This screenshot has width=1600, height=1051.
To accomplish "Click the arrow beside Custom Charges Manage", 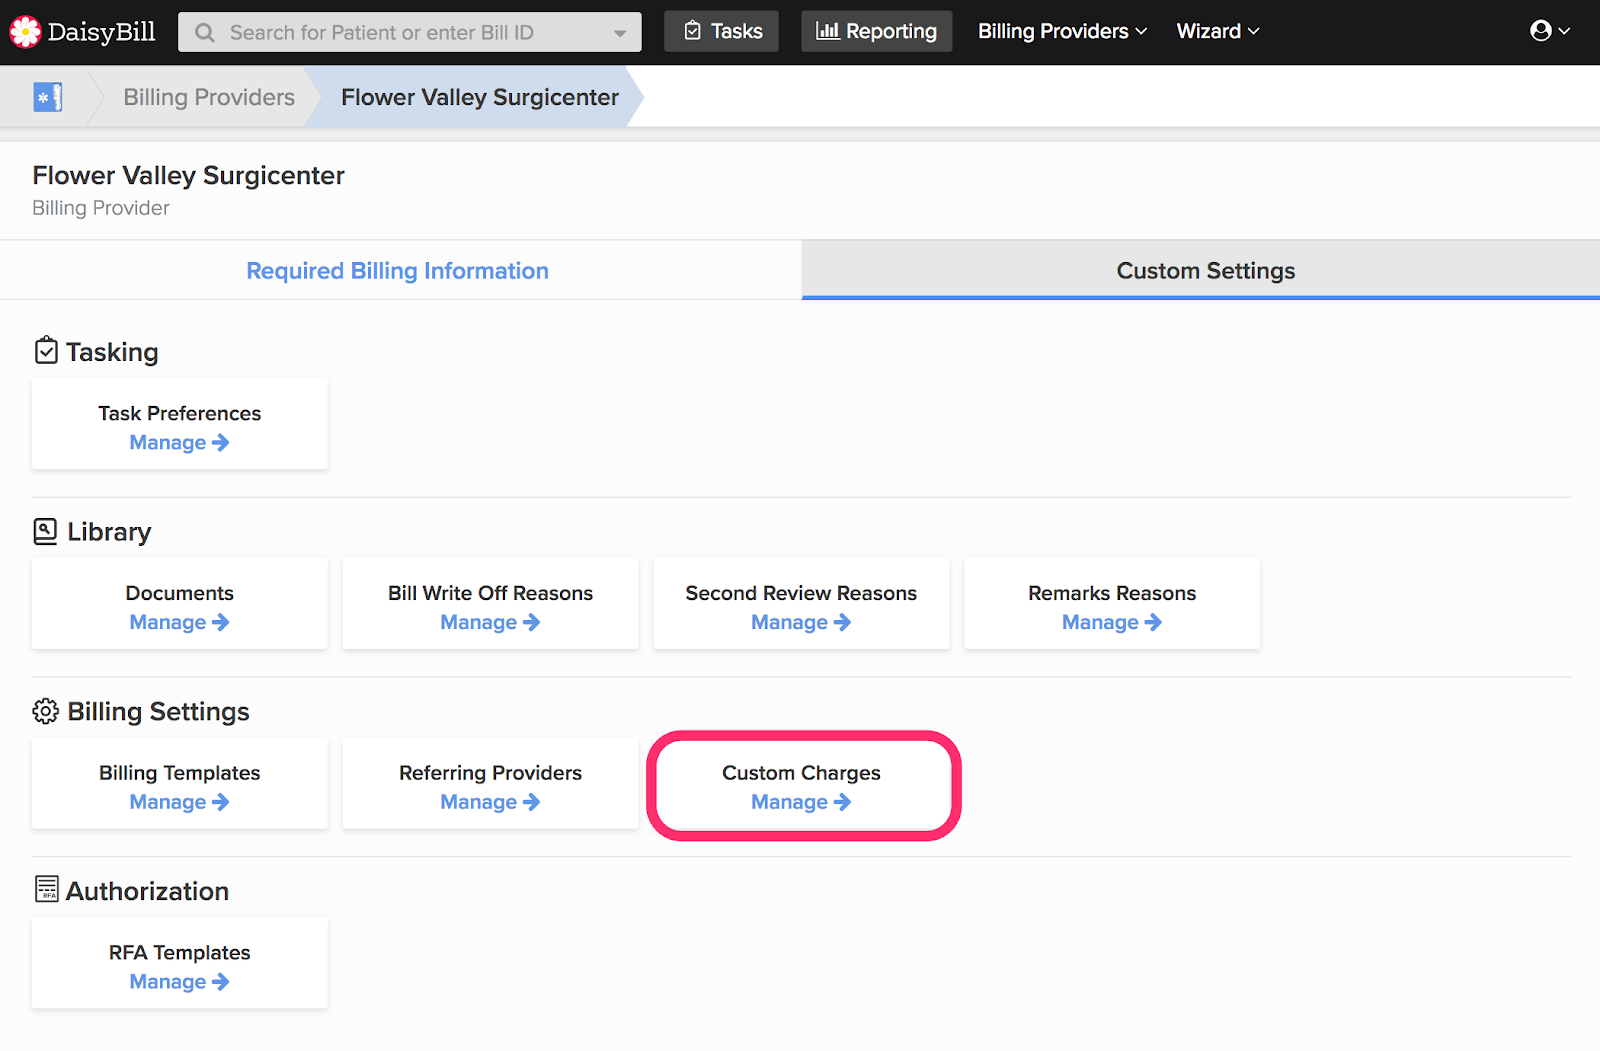I will click(x=843, y=802).
